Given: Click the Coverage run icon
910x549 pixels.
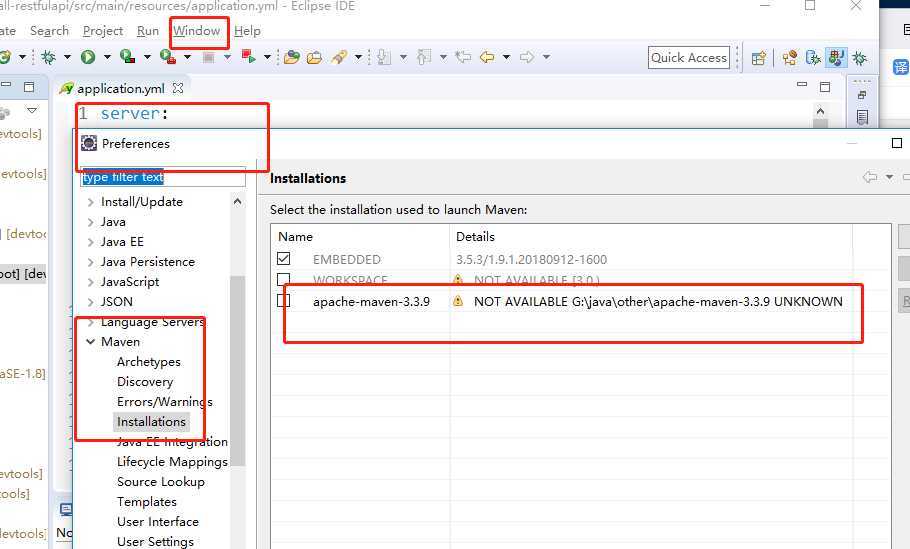Looking at the screenshot, I should (127, 57).
